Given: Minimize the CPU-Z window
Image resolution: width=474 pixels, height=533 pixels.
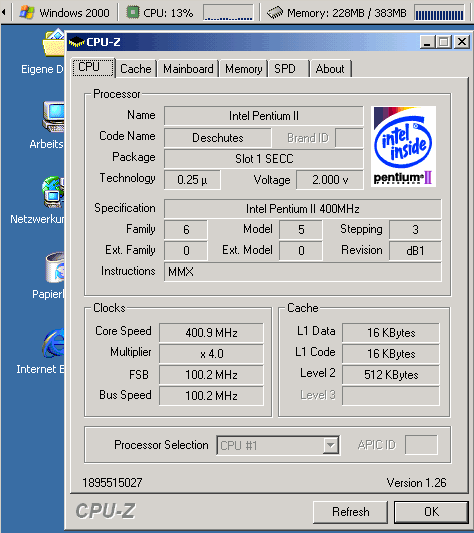Looking at the screenshot, I should [427, 42].
